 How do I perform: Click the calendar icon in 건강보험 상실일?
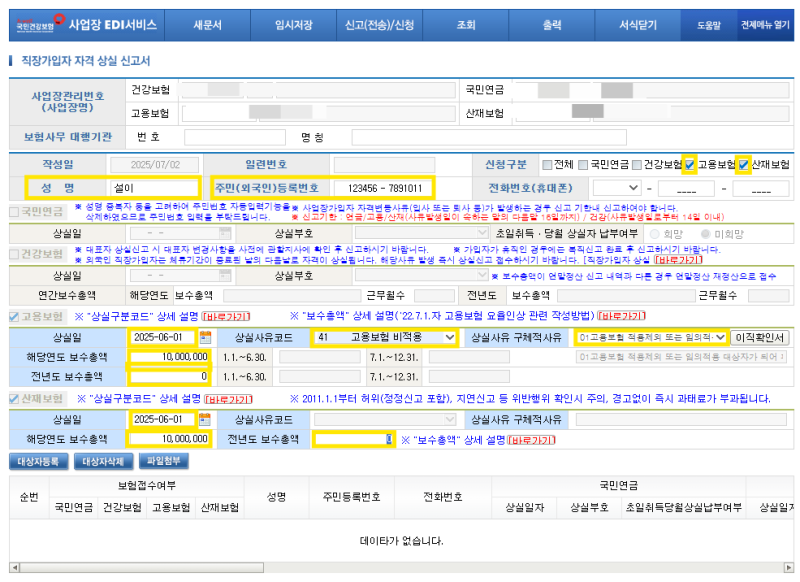[225, 275]
